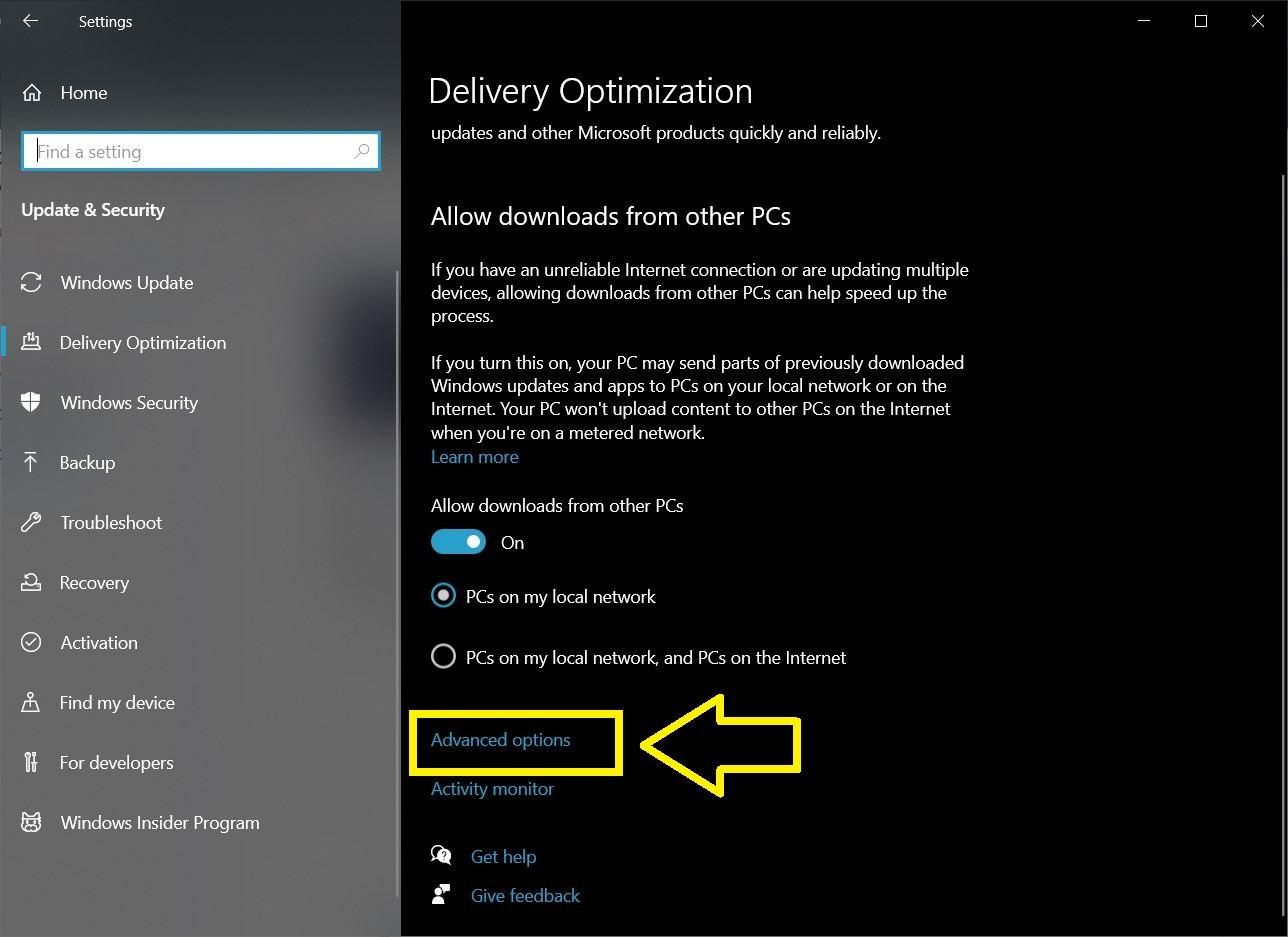
Task: Click the Windows Security shield icon
Action: [31, 402]
